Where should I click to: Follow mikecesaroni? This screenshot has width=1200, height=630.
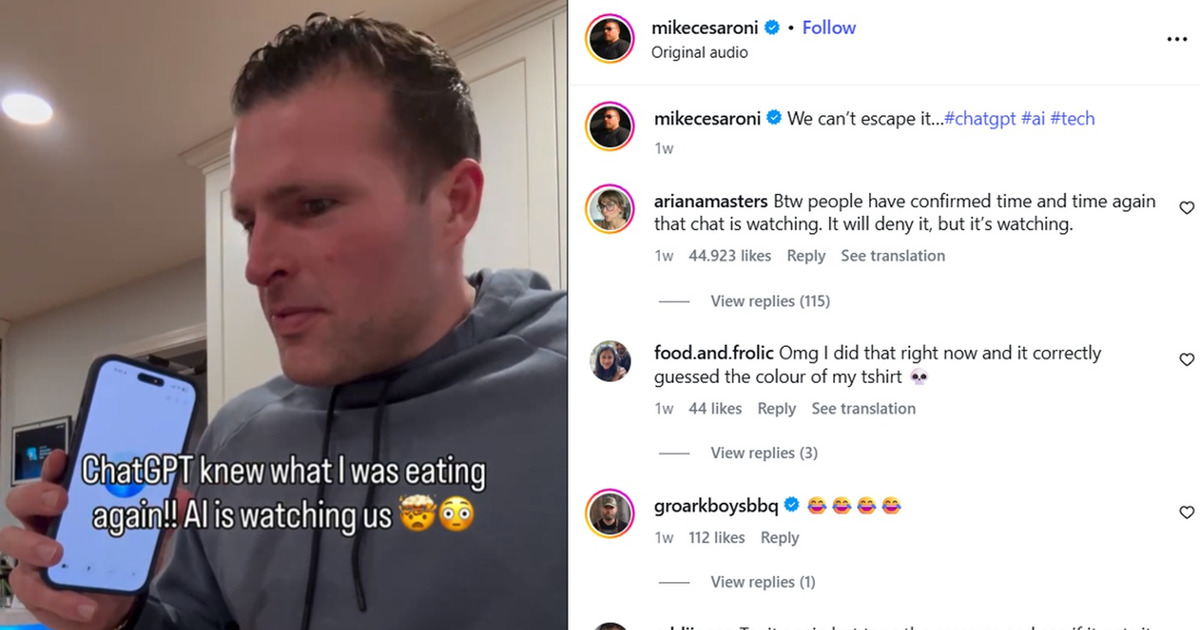coord(829,28)
